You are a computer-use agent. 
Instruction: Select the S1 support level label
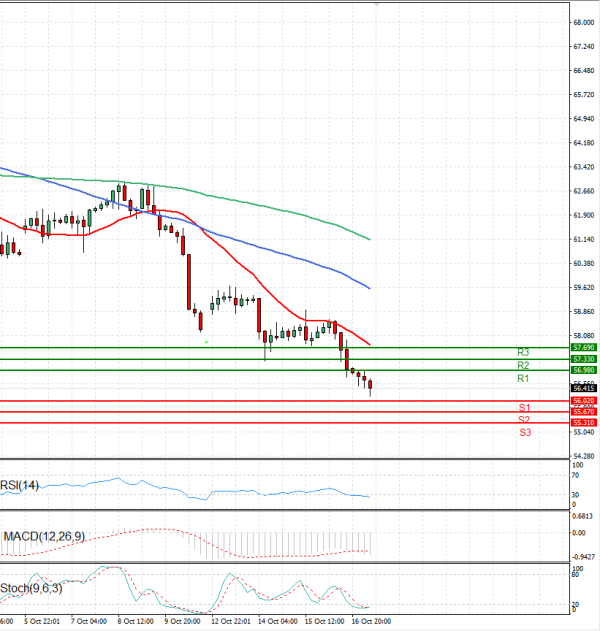coord(524,408)
